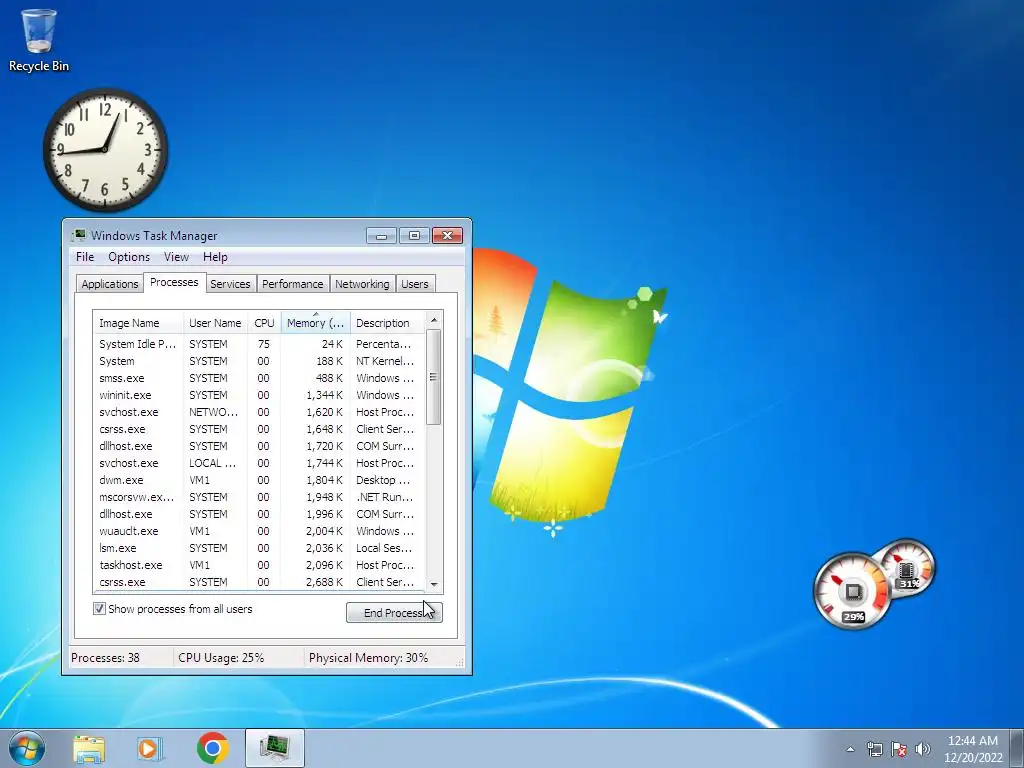Open the Options menu
The width and height of the screenshot is (1024, 768).
point(129,257)
